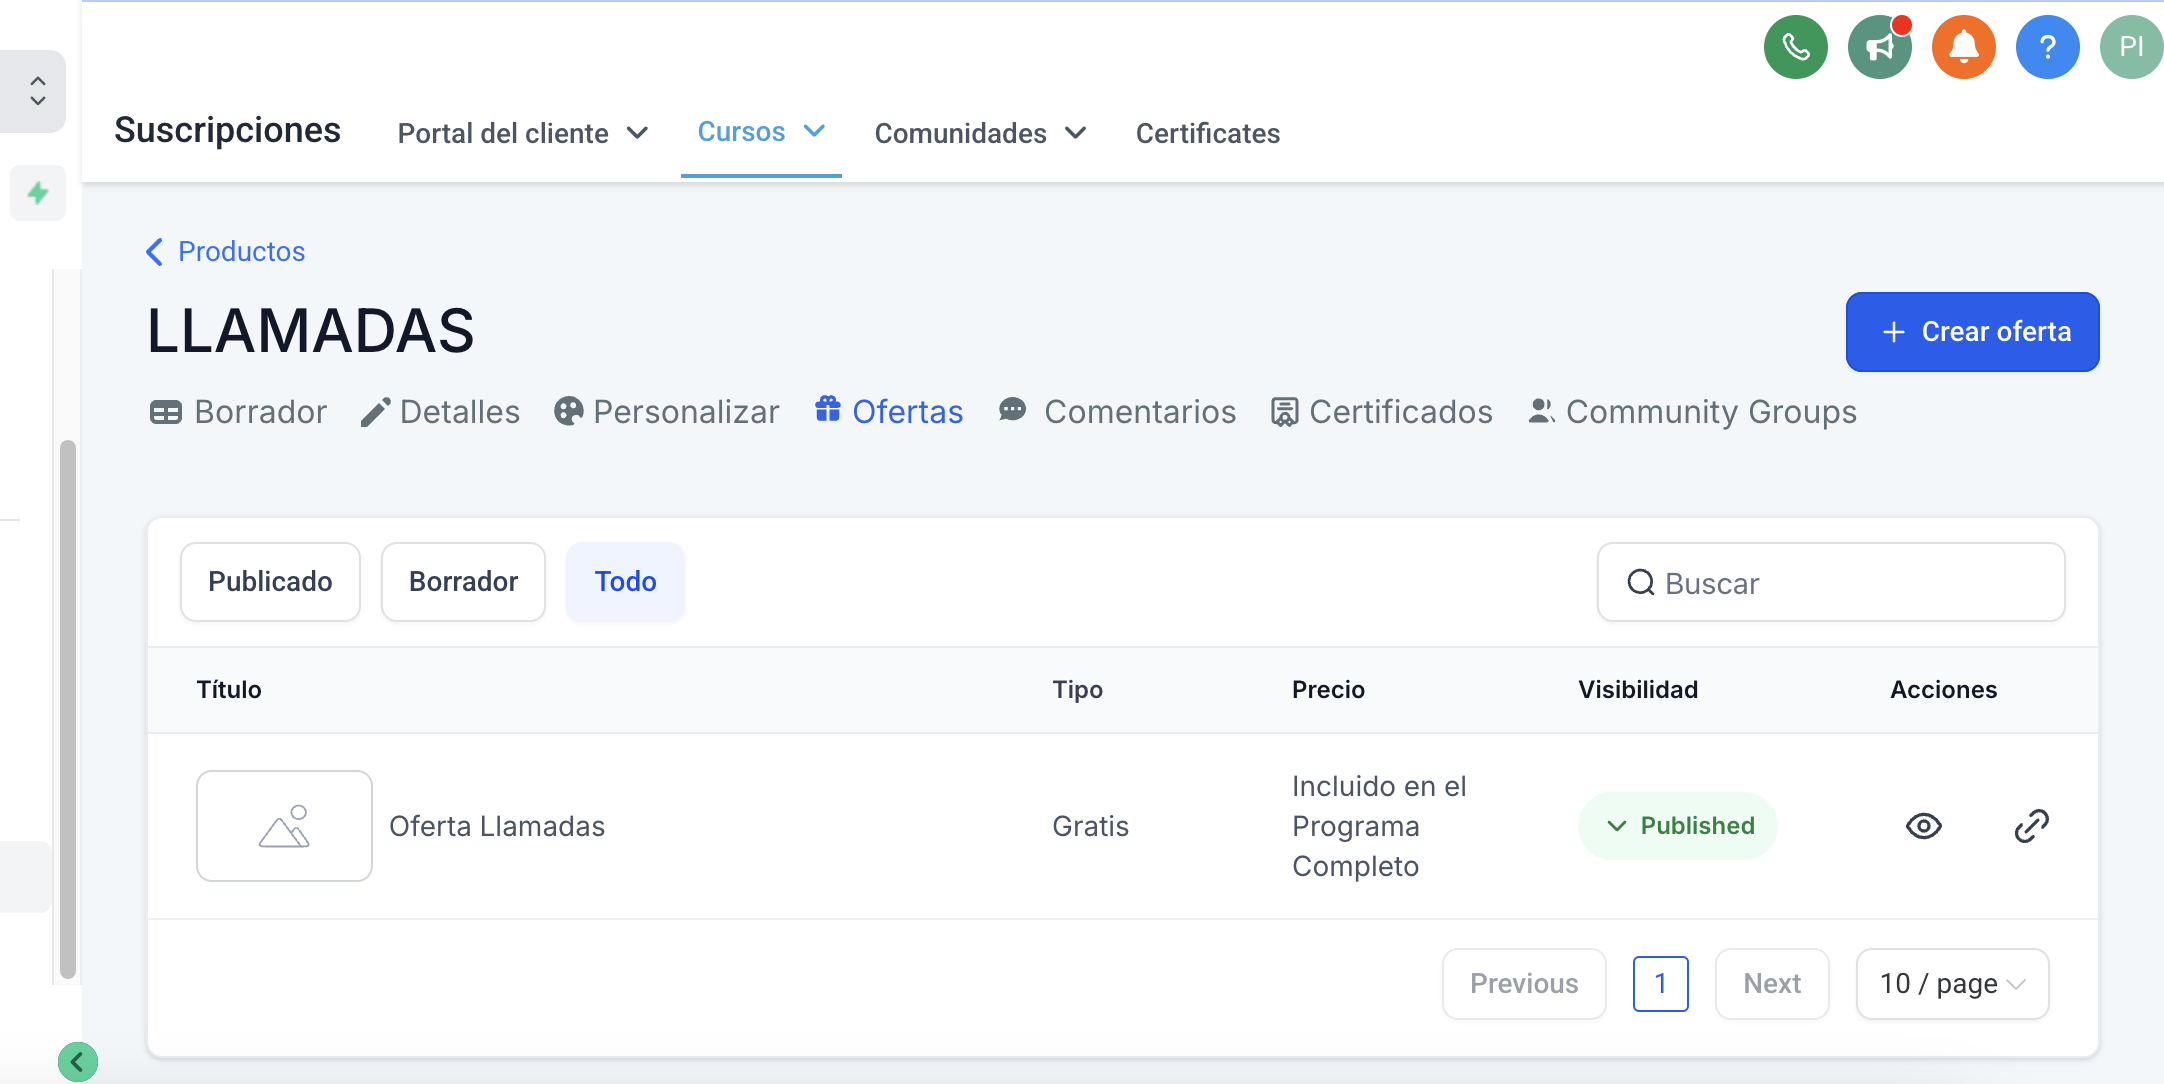Image resolution: width=2164 pixels, height=1084 pixels.
Task: Open the megaphone announcements icon
Action: click(x=1879, y=47)
